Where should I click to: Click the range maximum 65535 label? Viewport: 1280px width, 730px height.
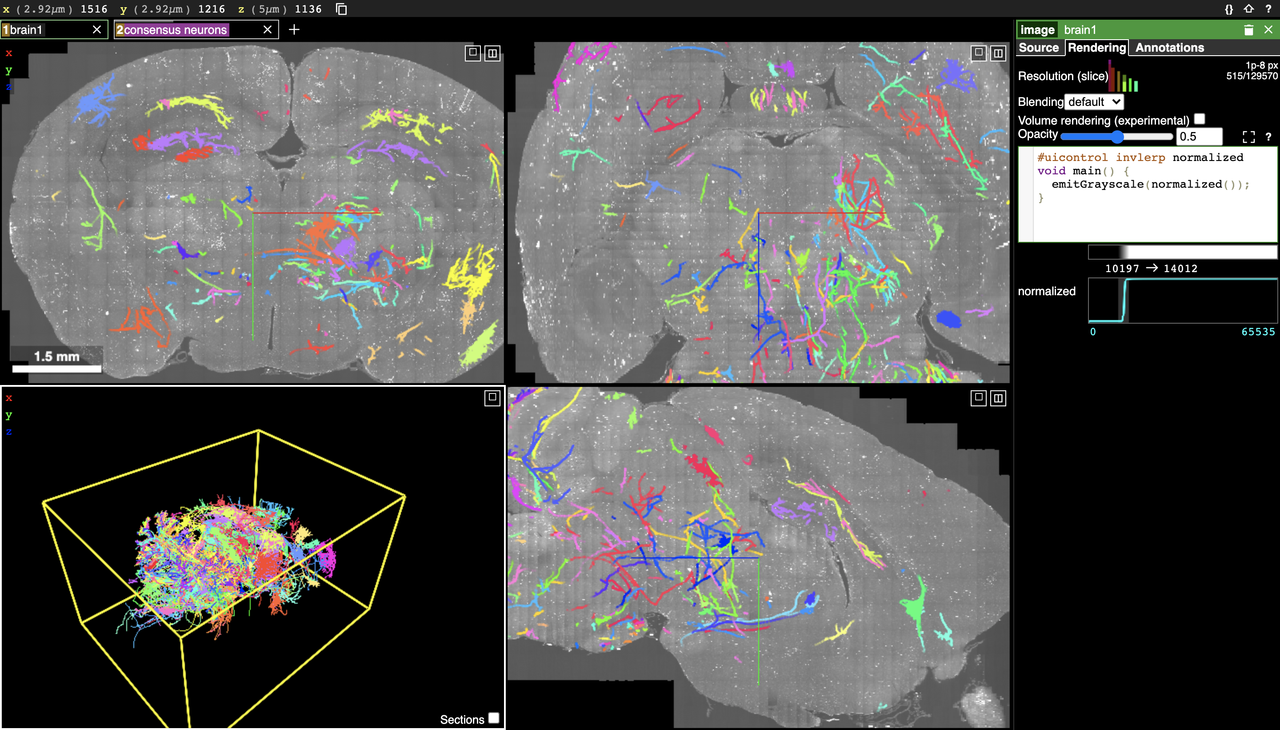point(1257,331)
